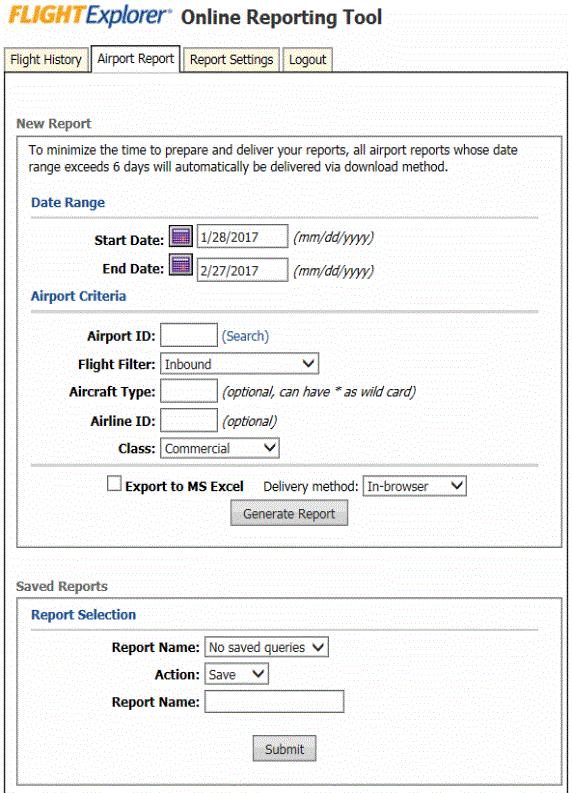Click the Logout tab
Image resolution: width=572 pixels, height=793 pixels.
[307, 60]
